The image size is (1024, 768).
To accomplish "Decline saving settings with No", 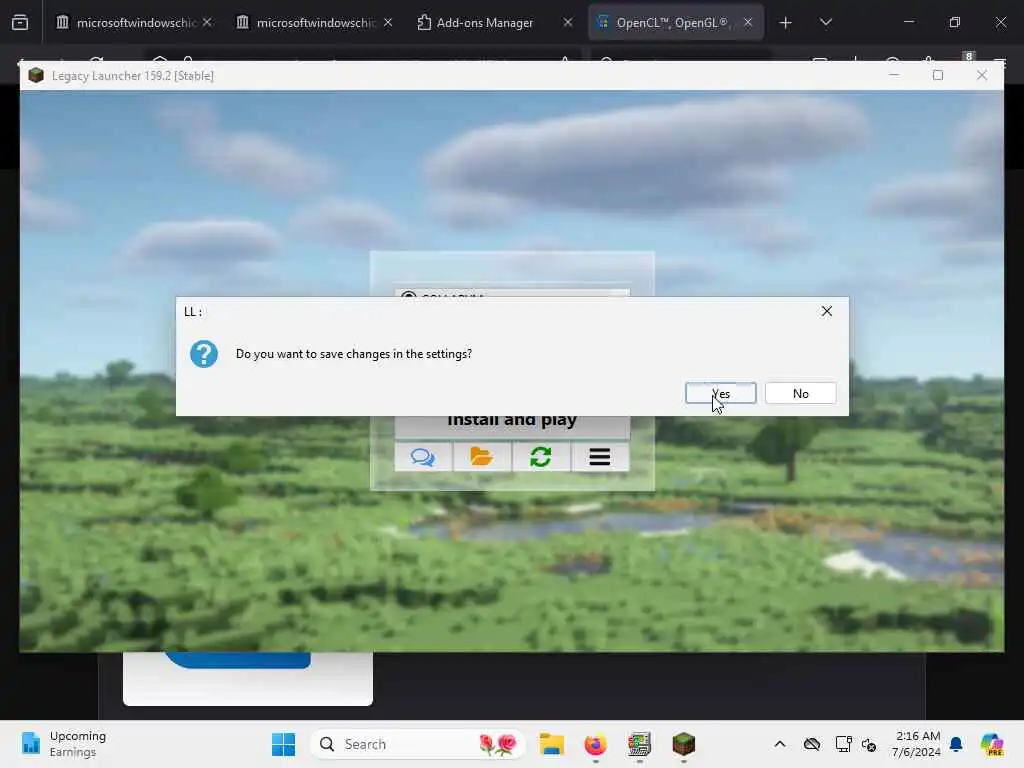I will (x=800, y=393).
